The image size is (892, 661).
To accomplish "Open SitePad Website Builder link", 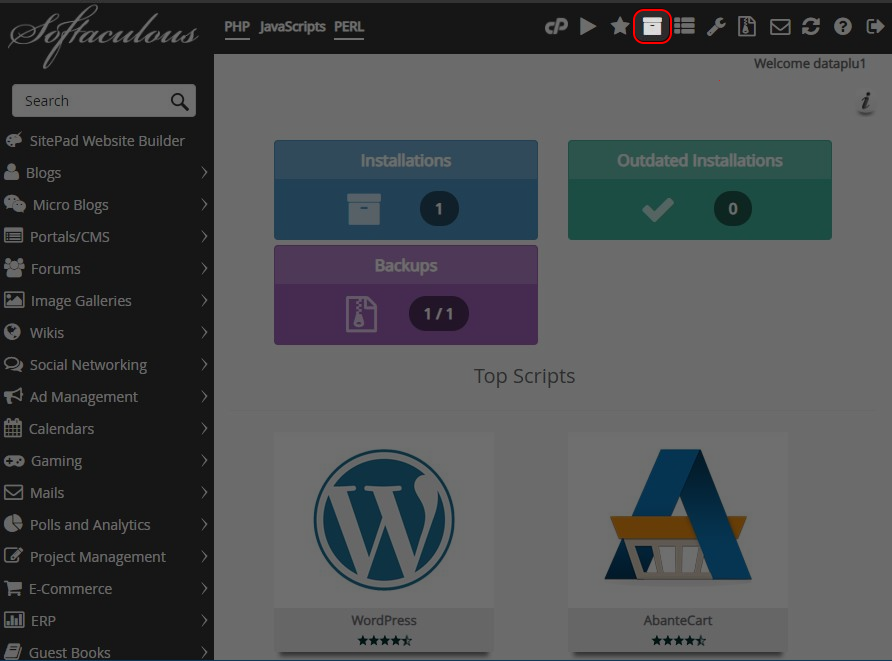I will (x=107, y=141).
